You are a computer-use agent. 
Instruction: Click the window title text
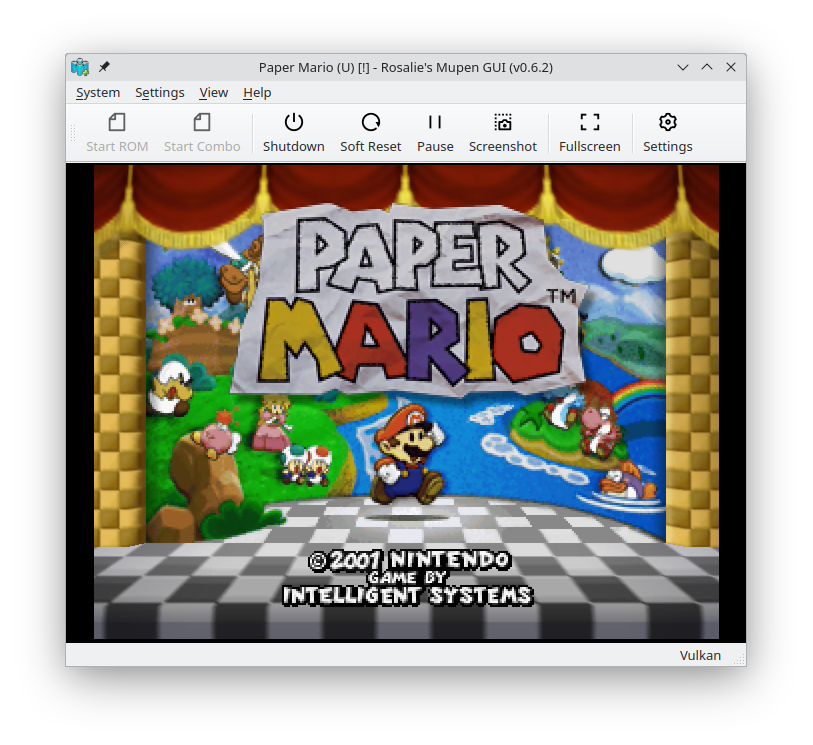coord(406,67)
